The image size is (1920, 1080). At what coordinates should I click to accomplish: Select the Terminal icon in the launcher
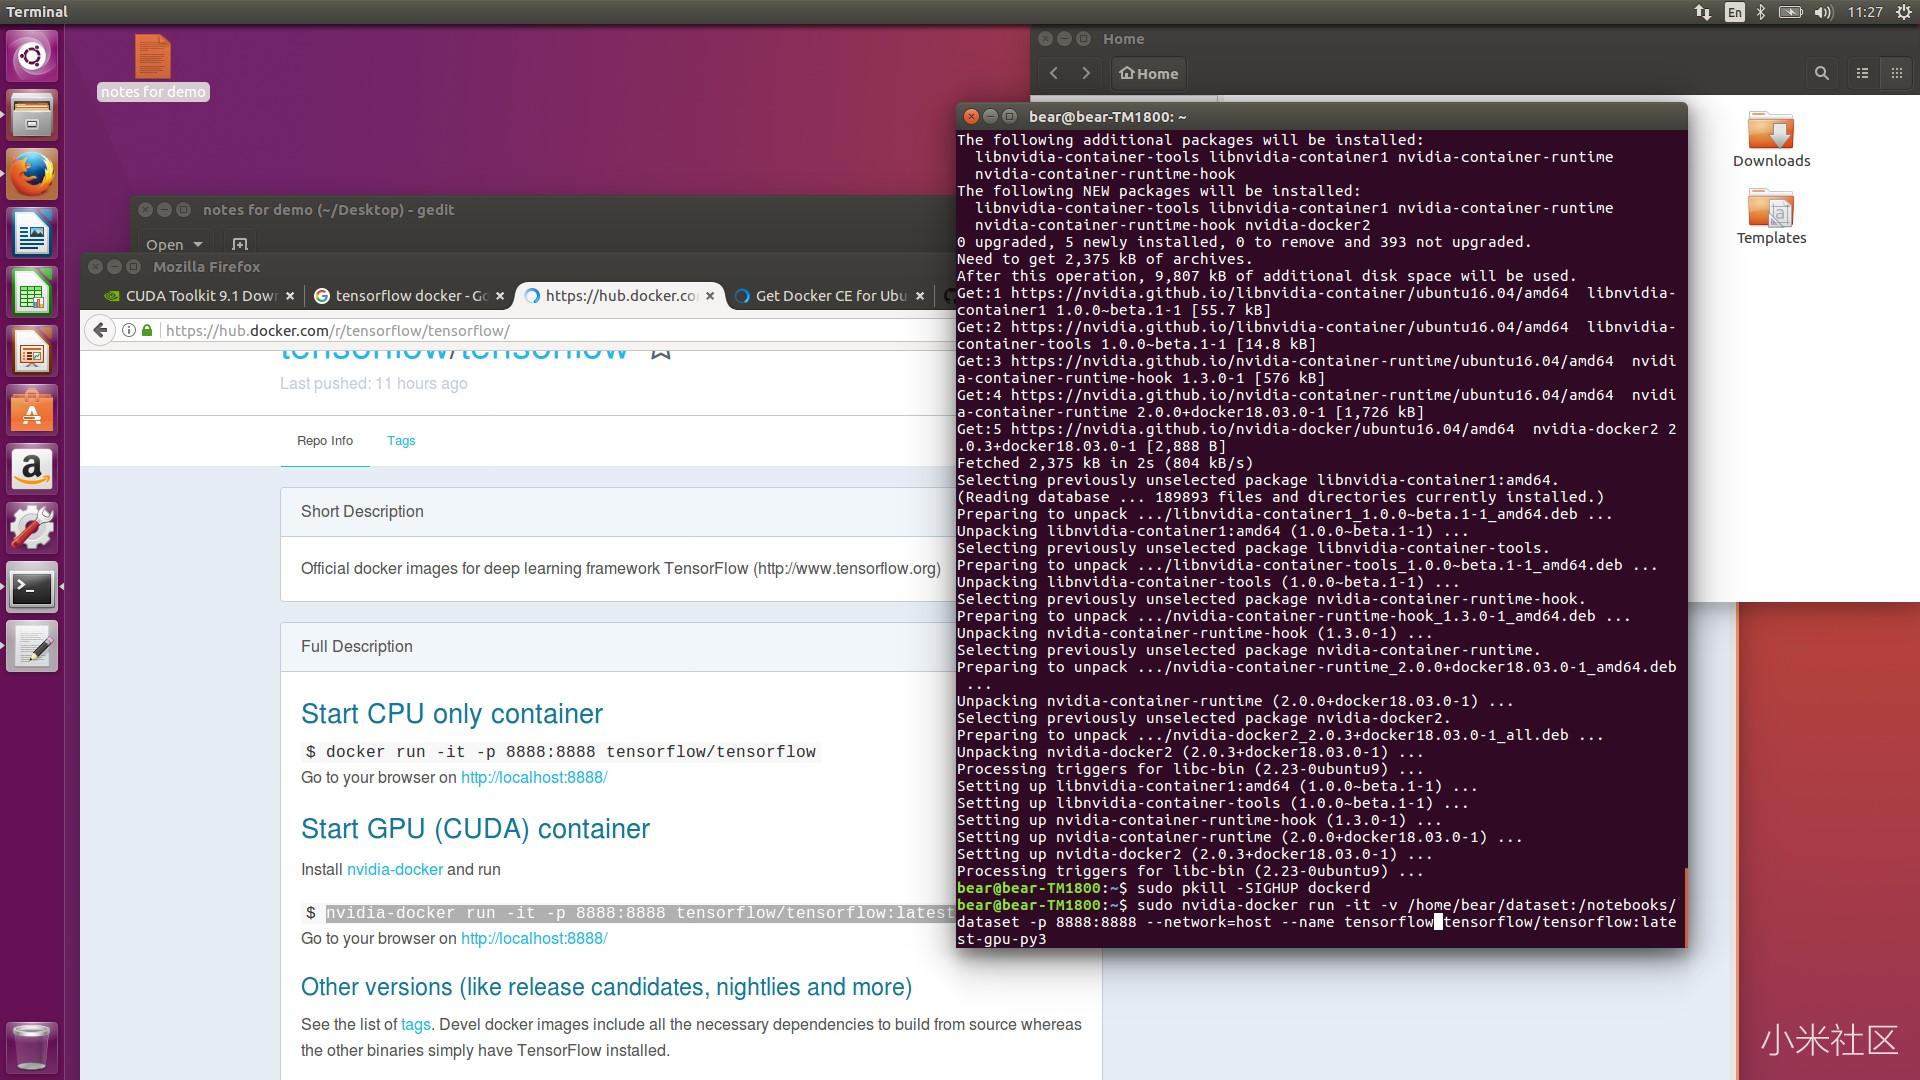click(32, 588)
